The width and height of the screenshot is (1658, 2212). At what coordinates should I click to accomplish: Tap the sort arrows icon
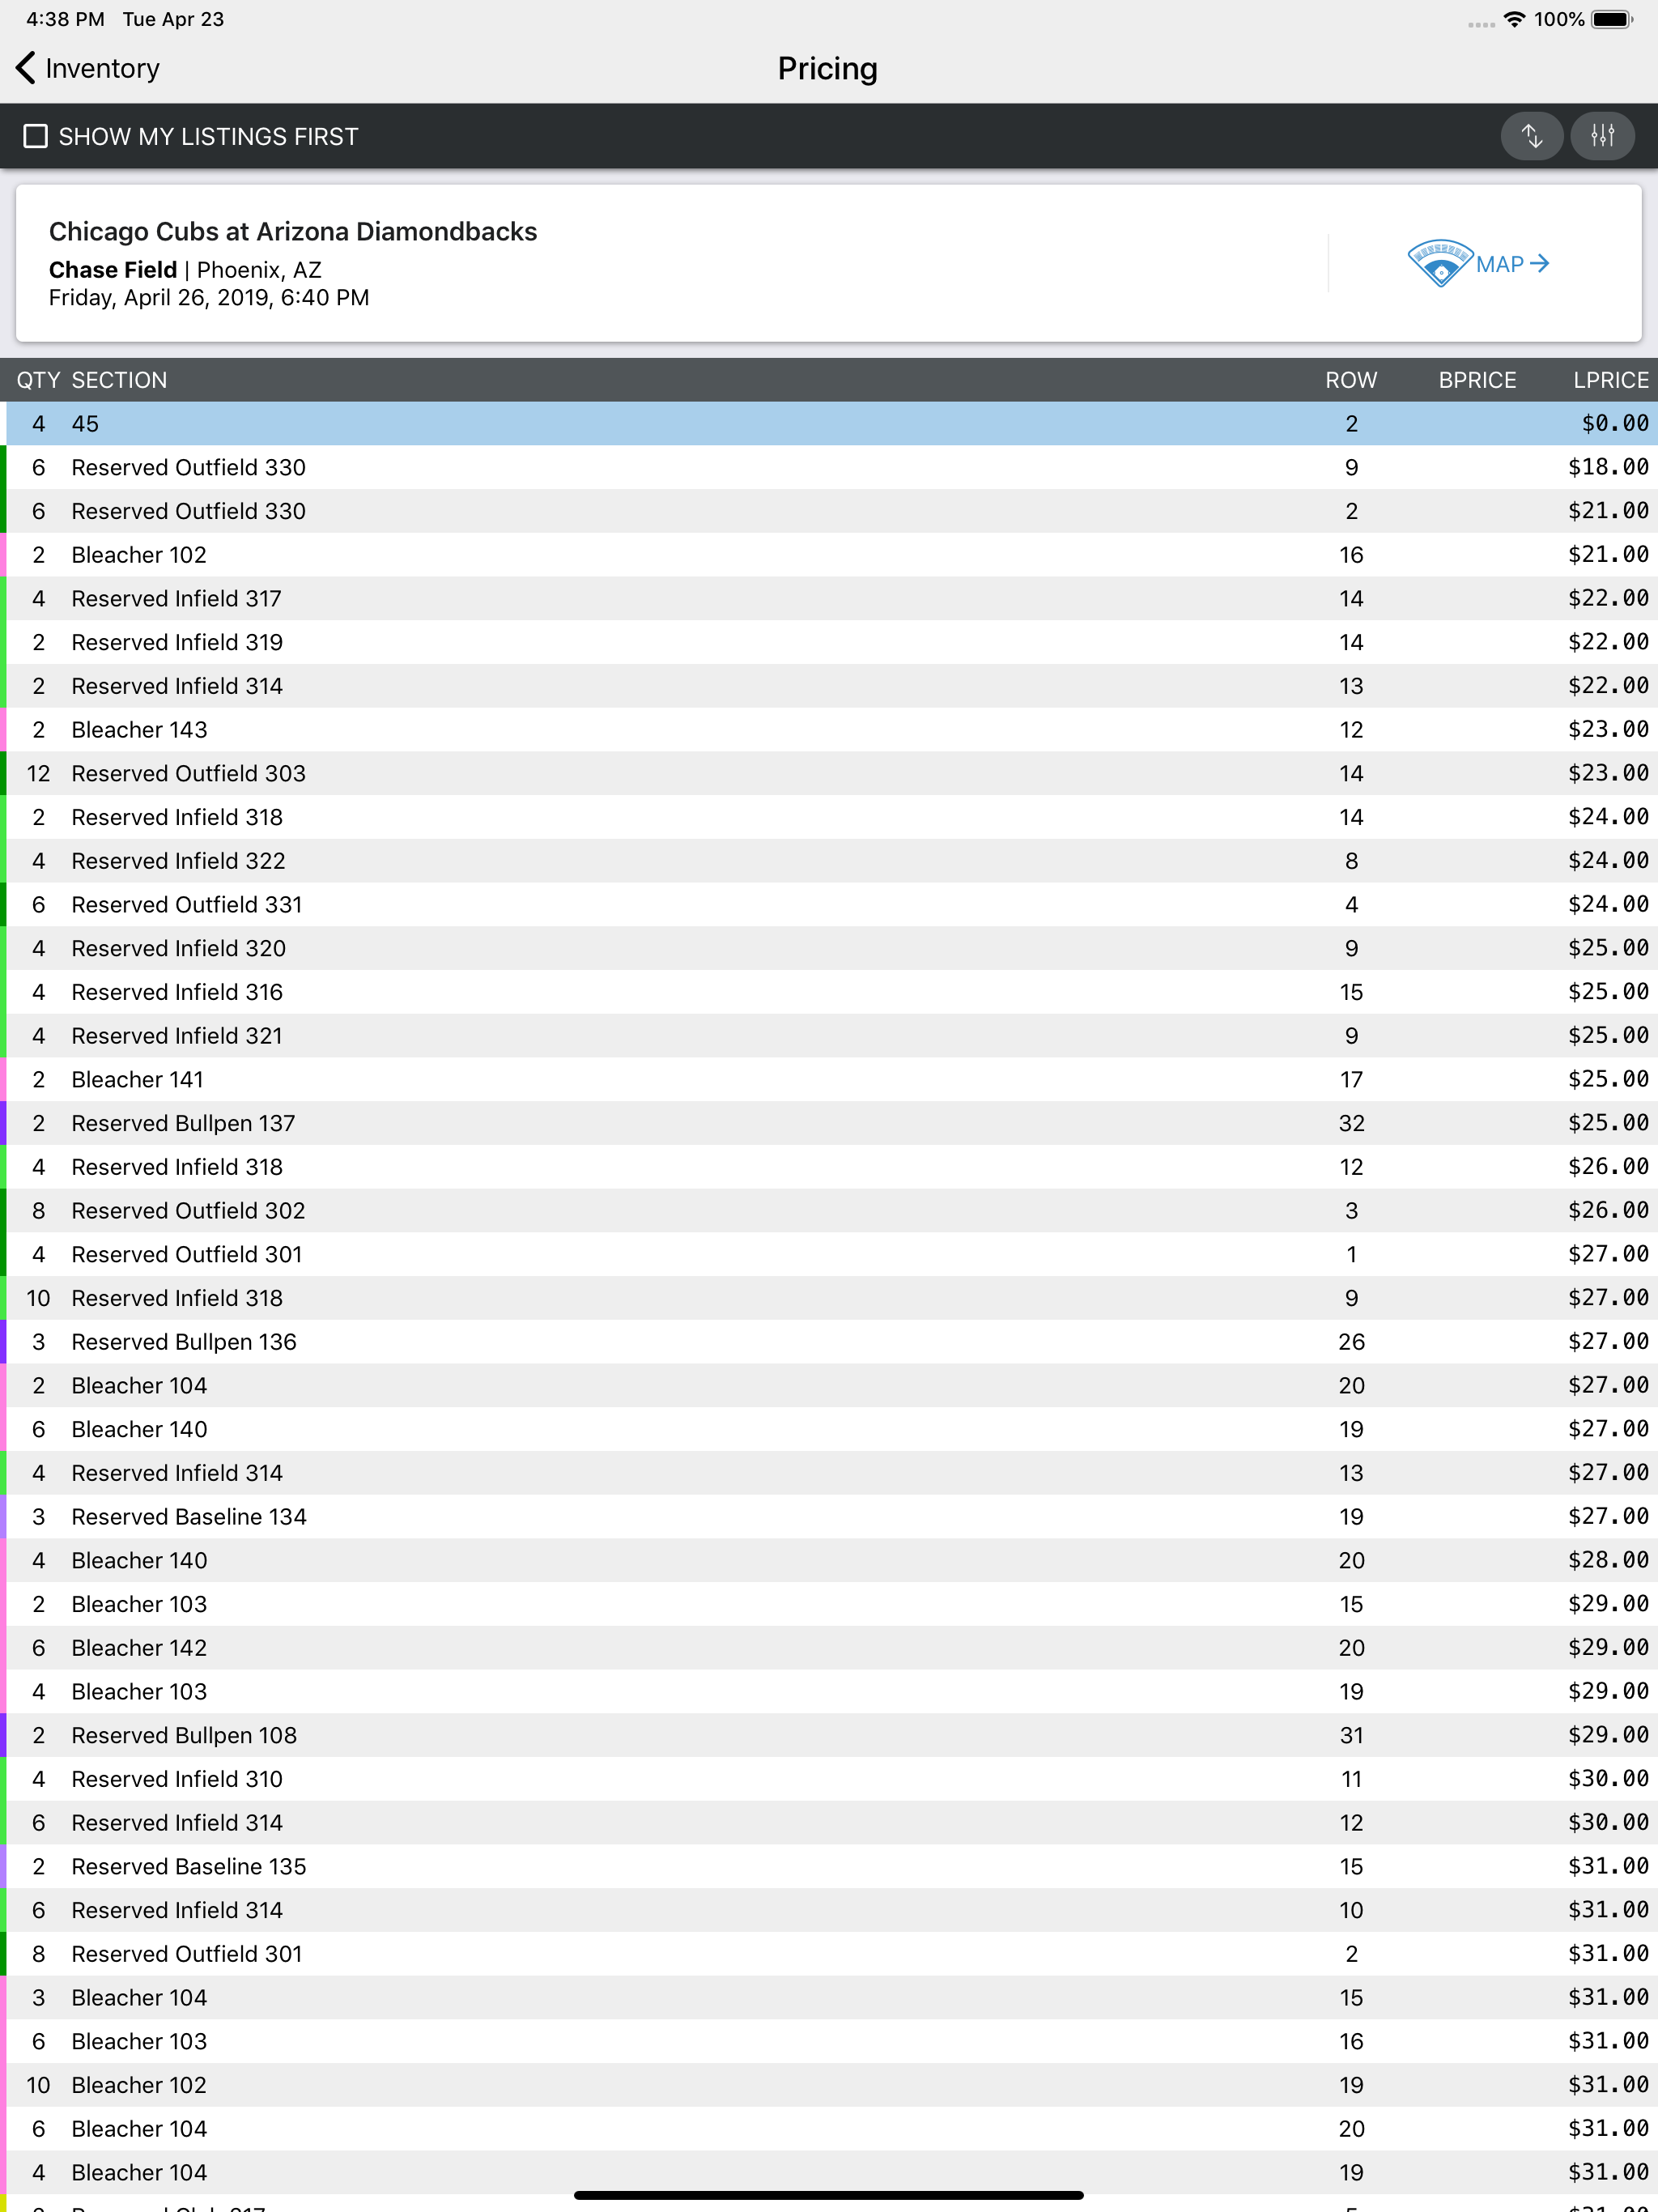coord(1531,136)
